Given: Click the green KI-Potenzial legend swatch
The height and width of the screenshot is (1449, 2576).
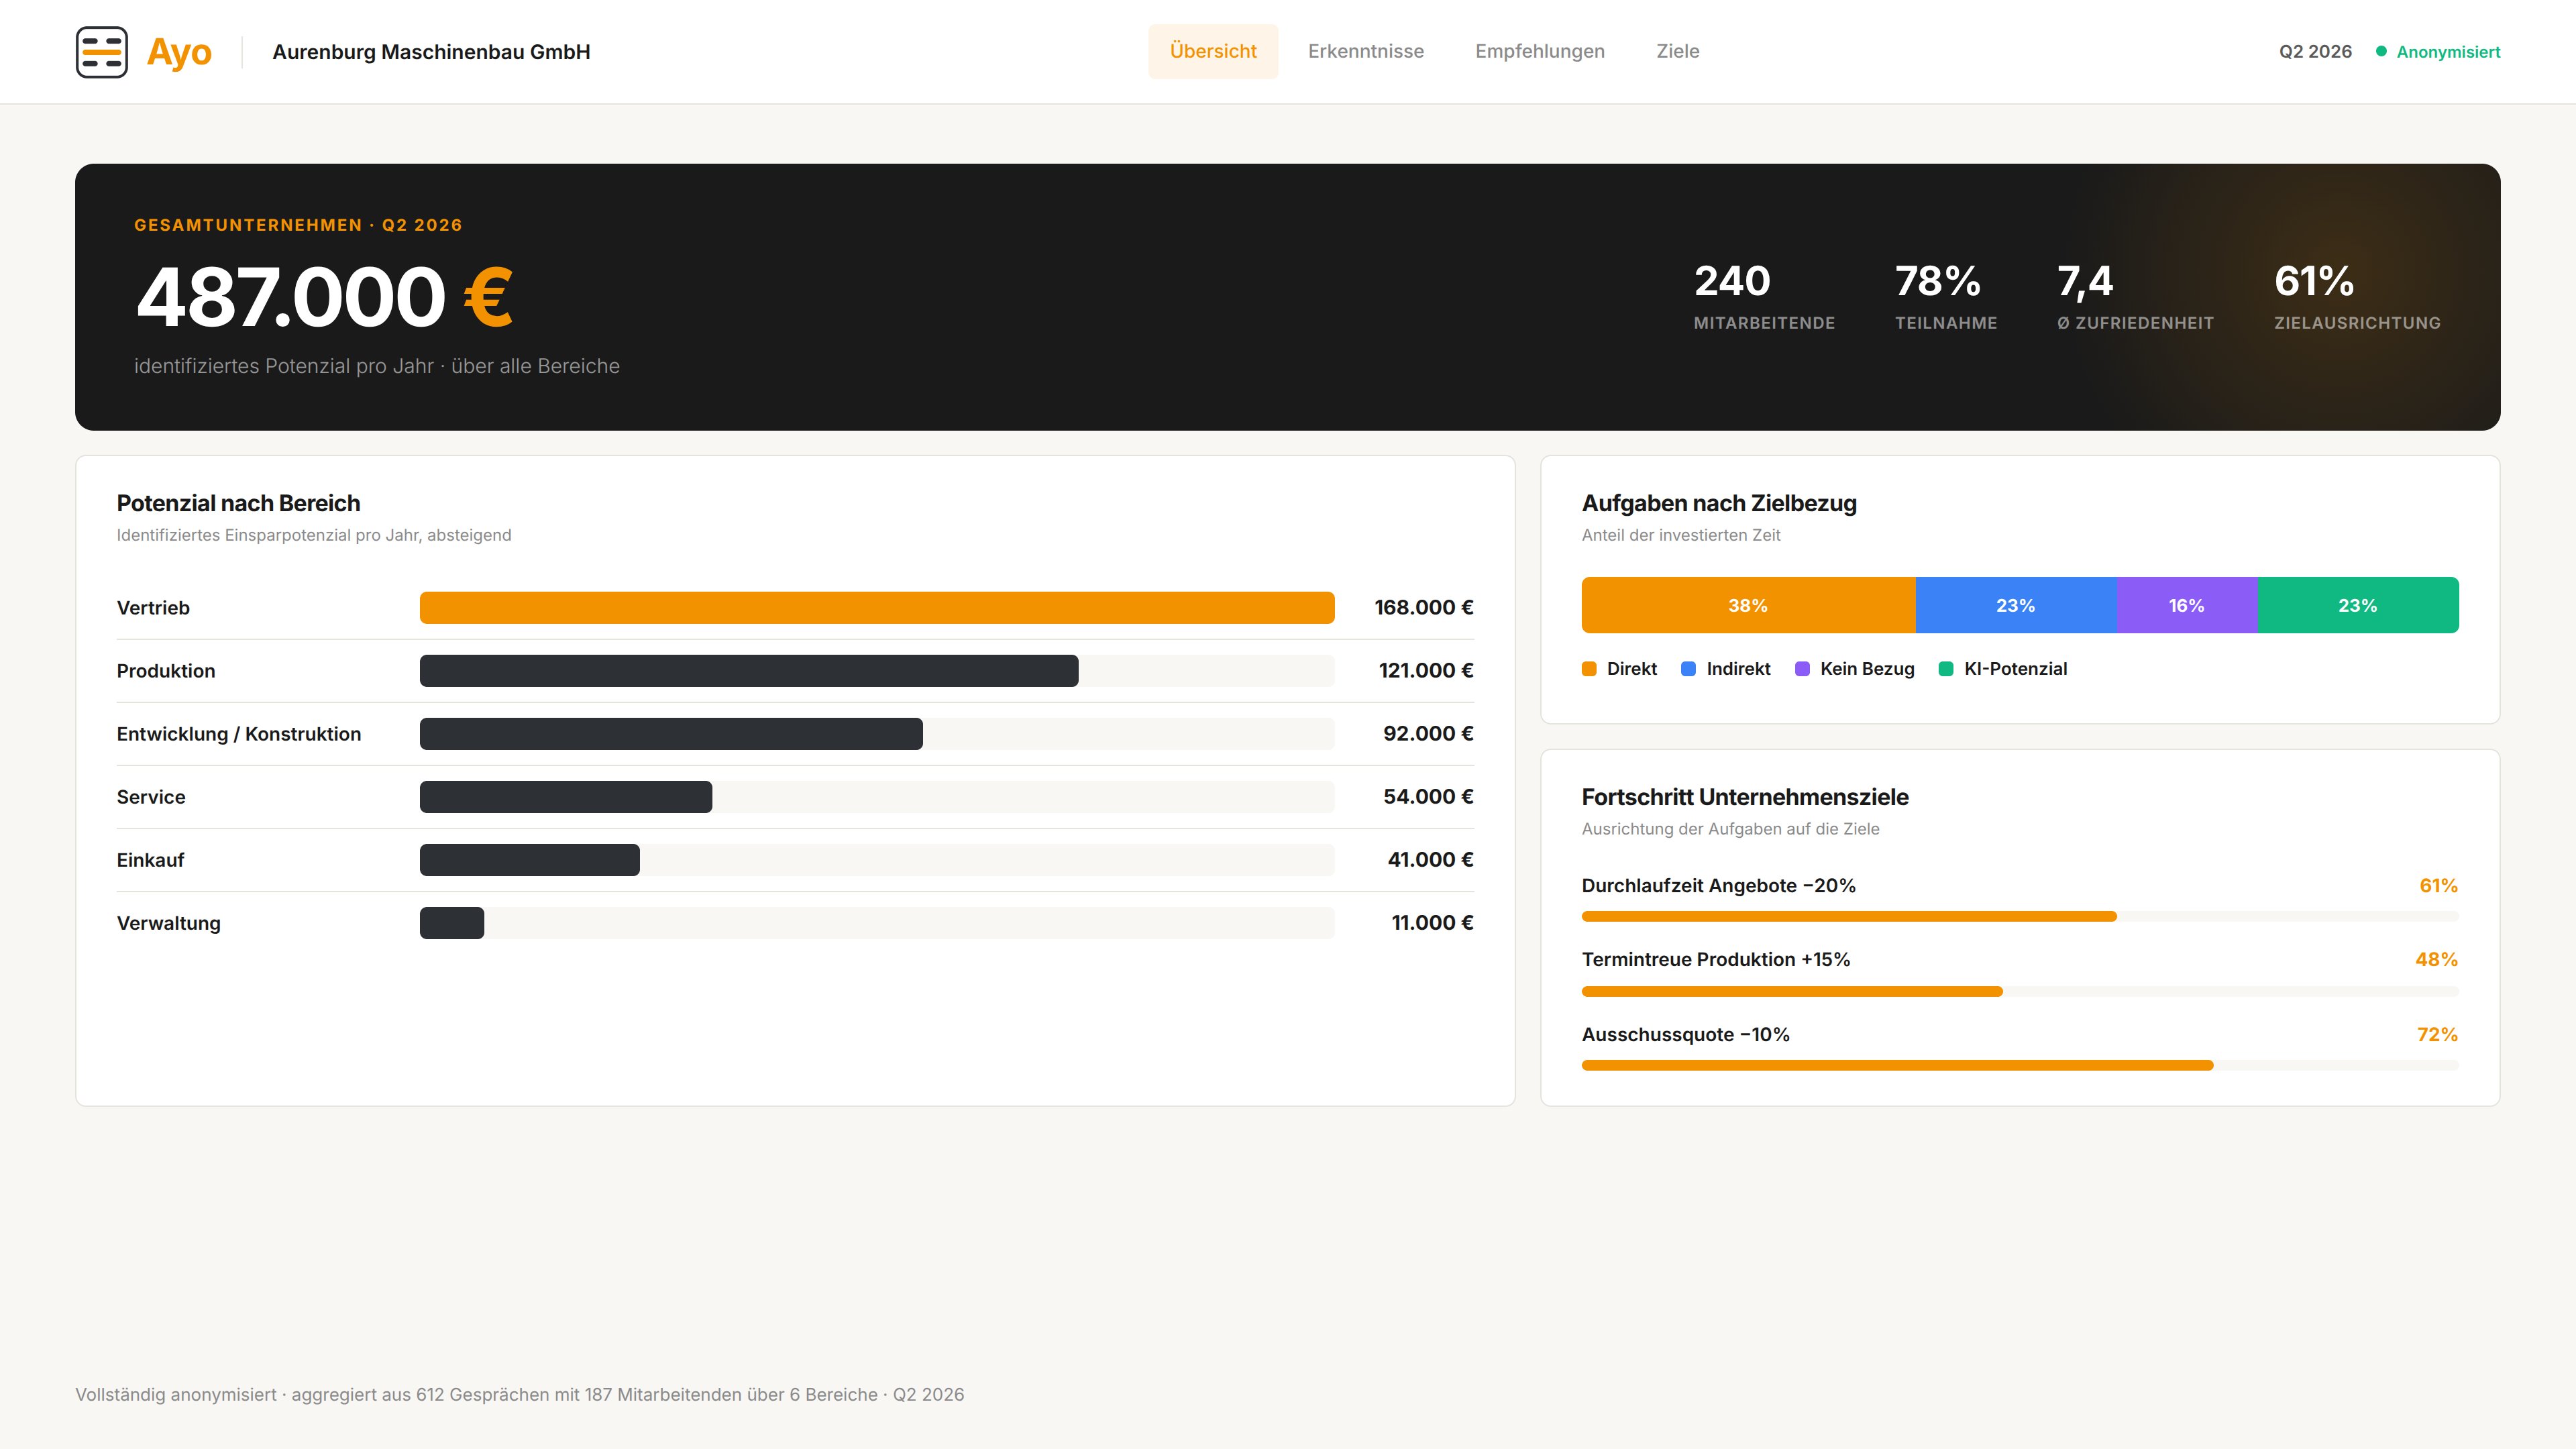Looking at the screenshot, I should click(x=1946, y=669).
